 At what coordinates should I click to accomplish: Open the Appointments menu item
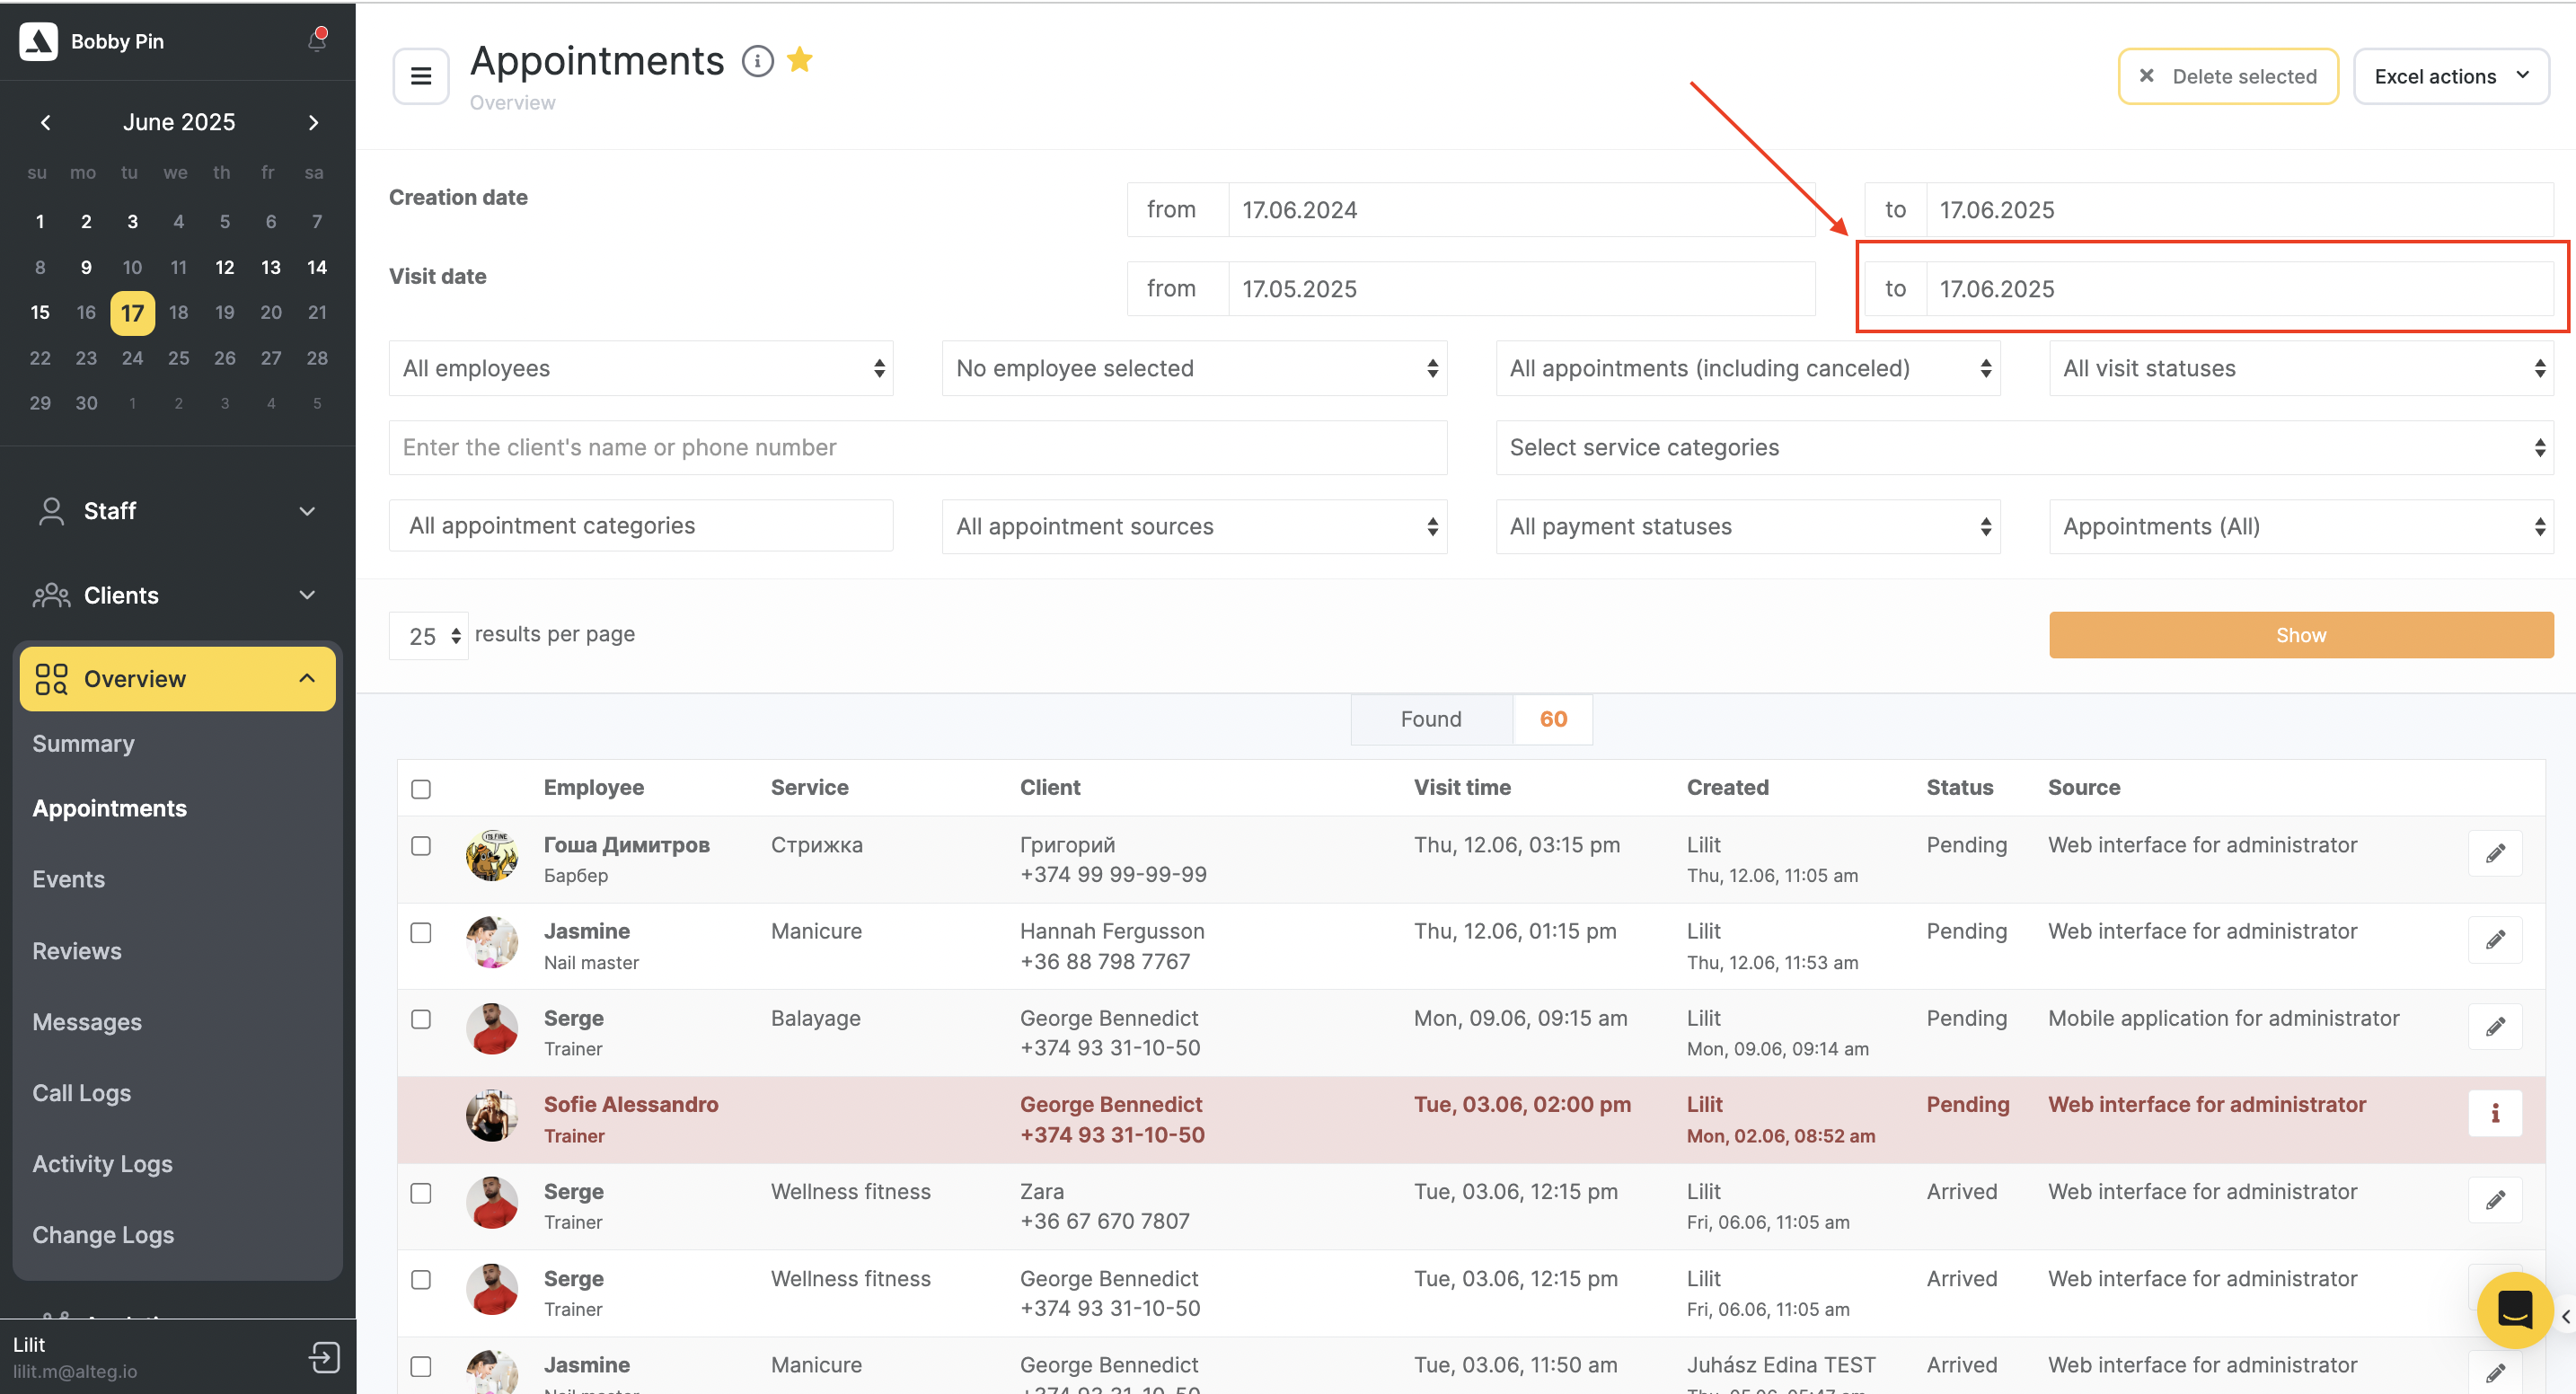pos(109,808)
